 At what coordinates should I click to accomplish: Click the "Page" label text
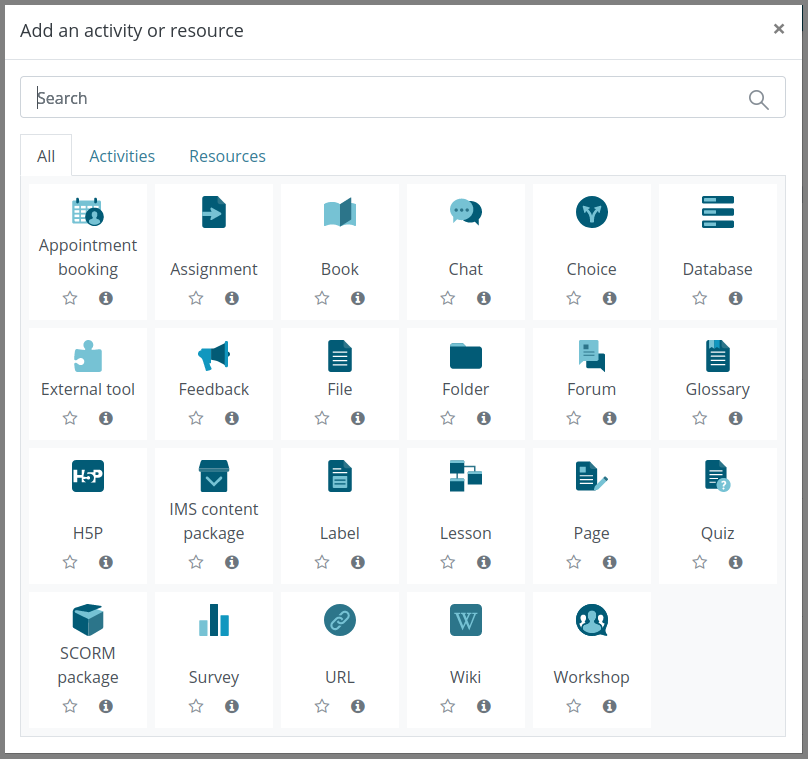(x=592, y=533)
